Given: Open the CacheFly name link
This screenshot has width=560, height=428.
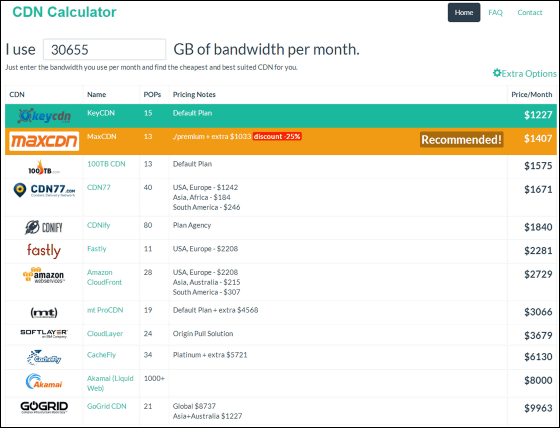Looking at the screenshot, I should pyautogui.click(x=101, y=355).
